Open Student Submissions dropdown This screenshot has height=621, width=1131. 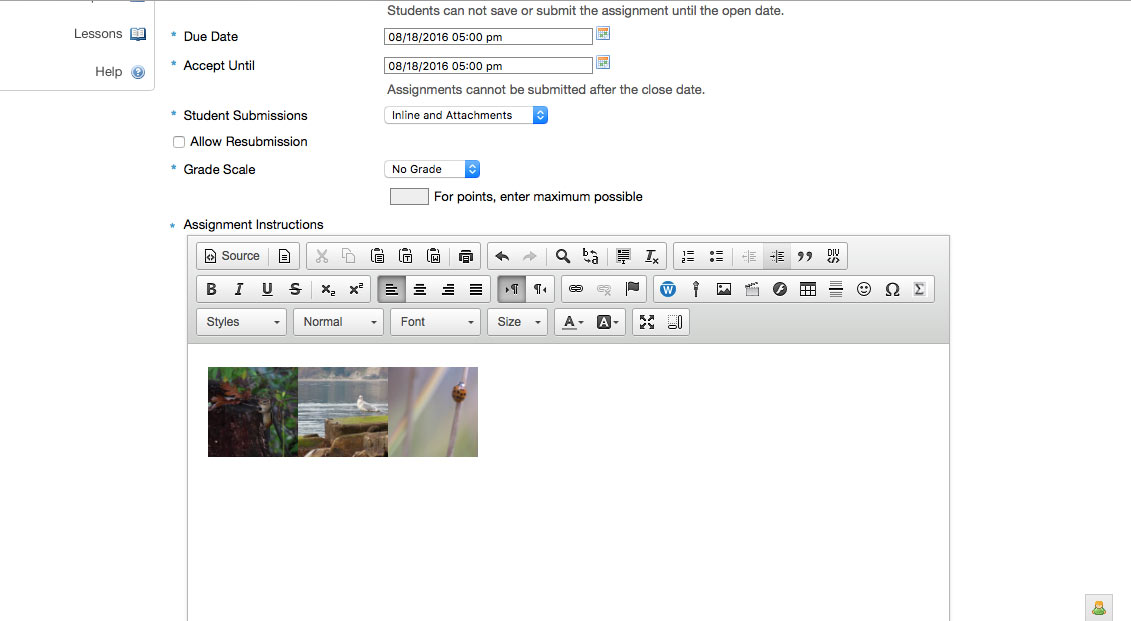tap(466, 115)
